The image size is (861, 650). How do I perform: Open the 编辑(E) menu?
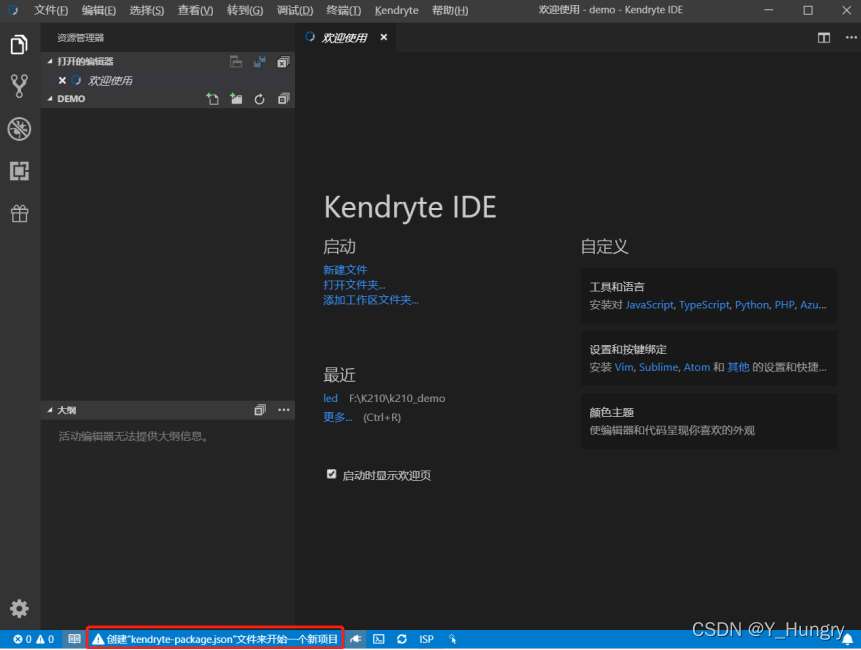point(99,10)
